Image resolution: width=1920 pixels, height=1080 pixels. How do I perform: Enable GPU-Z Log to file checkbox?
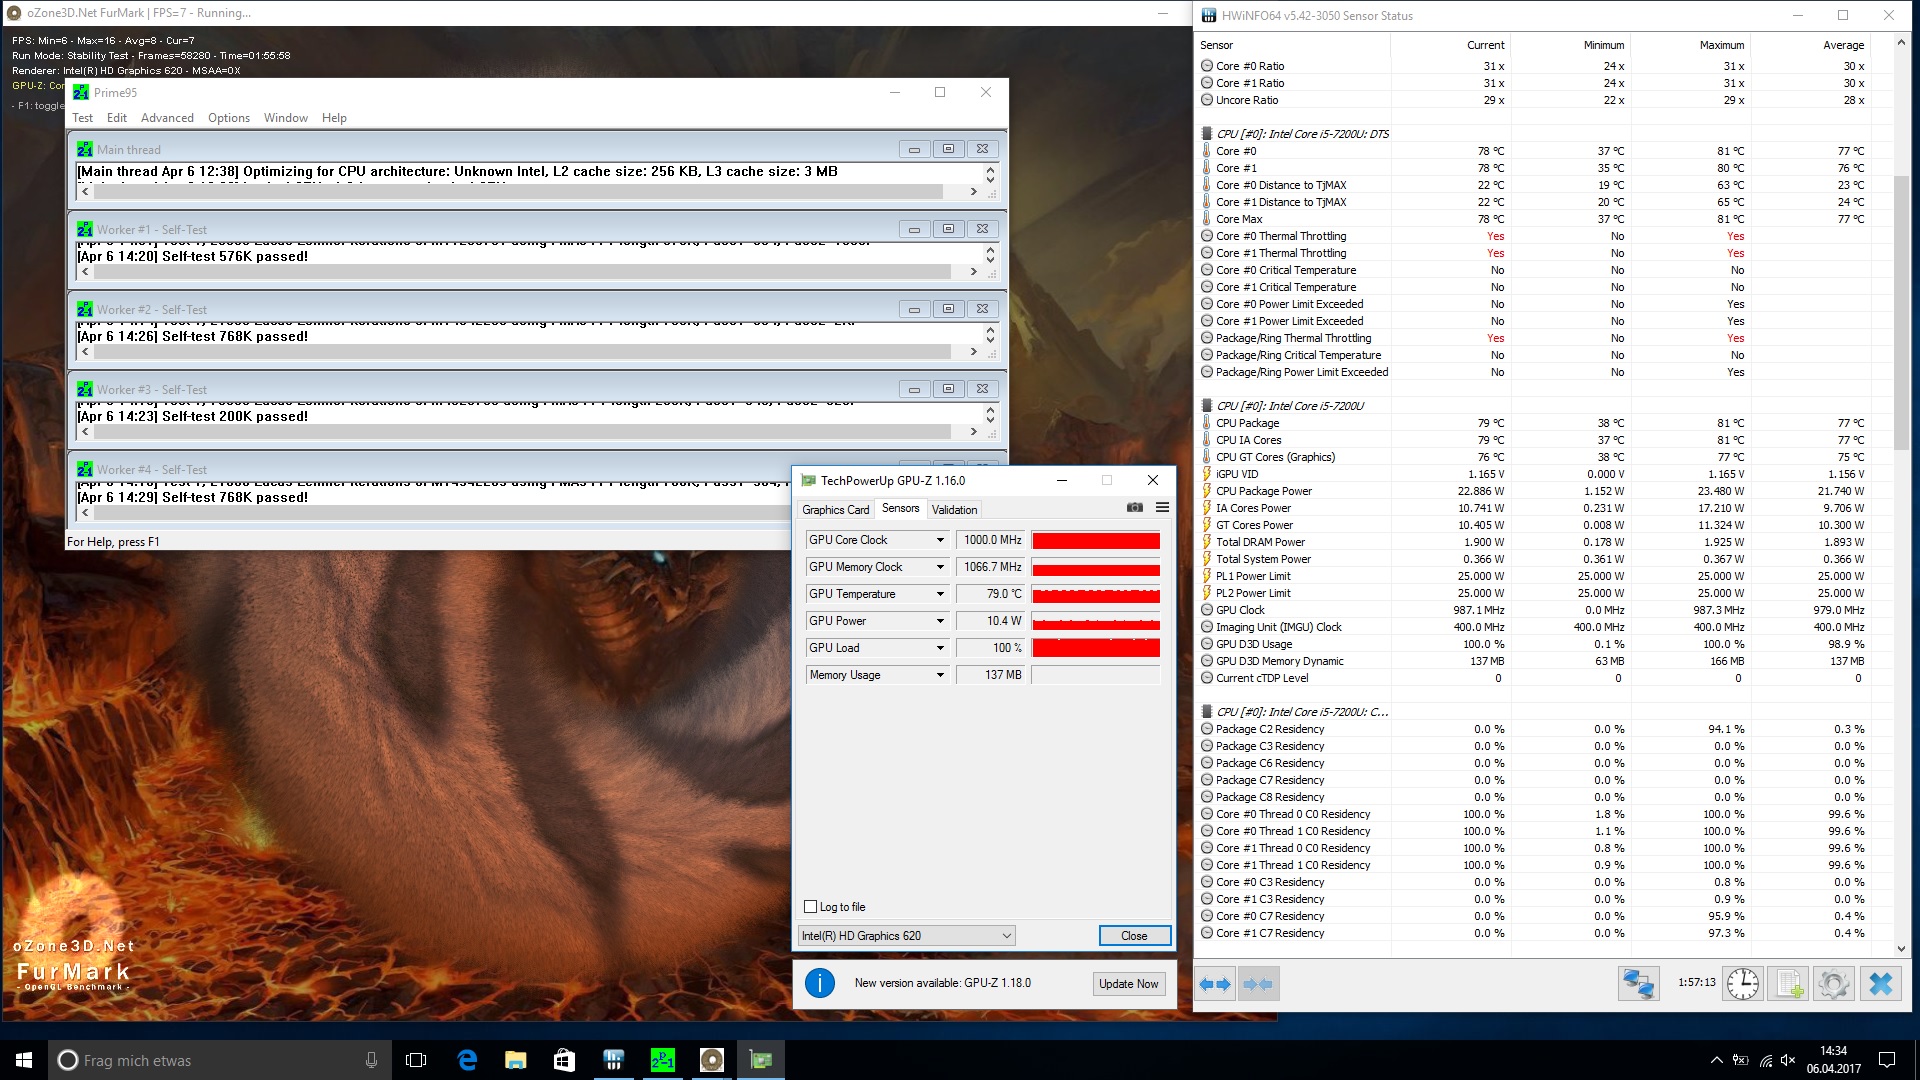point(811,907)
